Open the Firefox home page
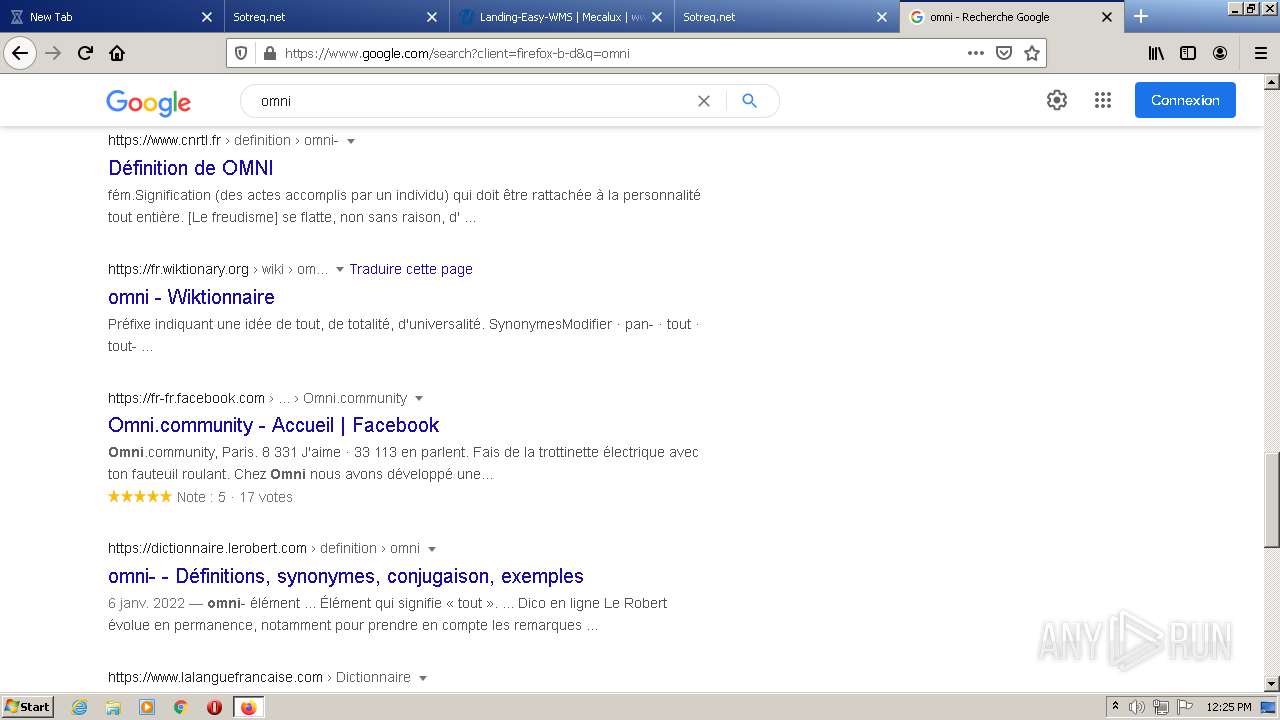This screenshot has height=720, width=1280. (x=117, y=53)
